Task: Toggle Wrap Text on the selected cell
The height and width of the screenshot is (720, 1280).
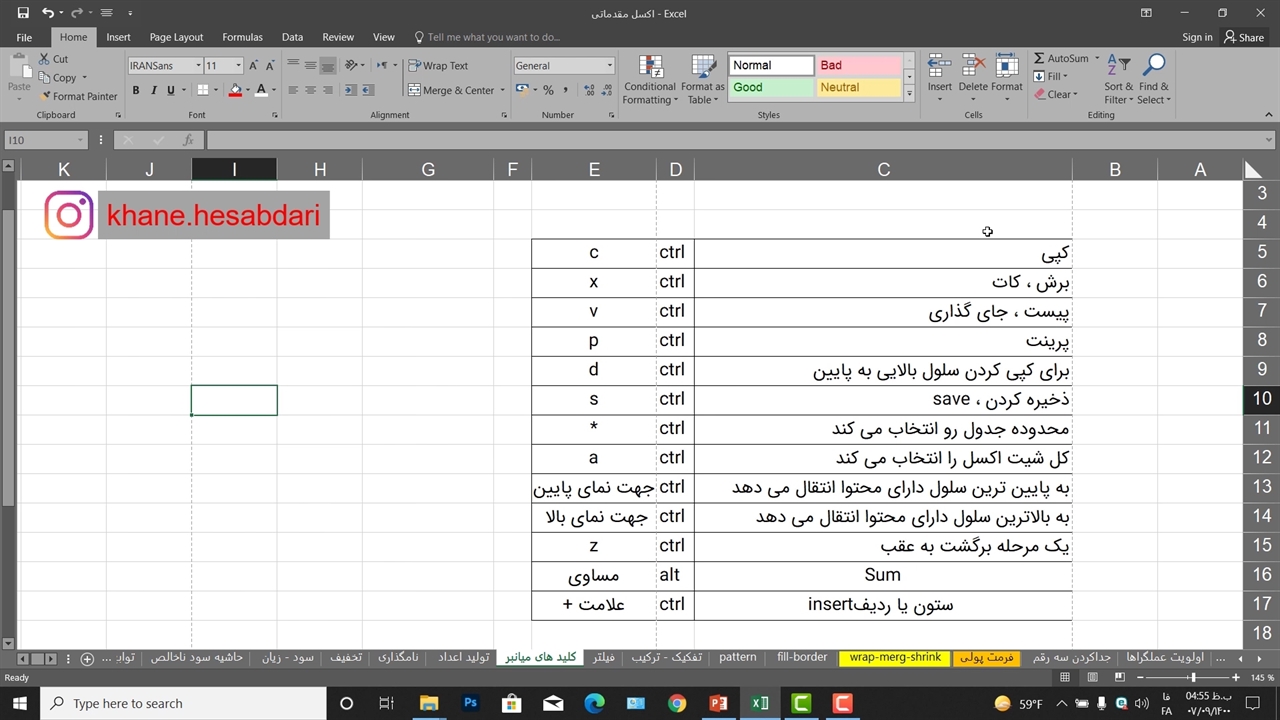Action: 438,66
